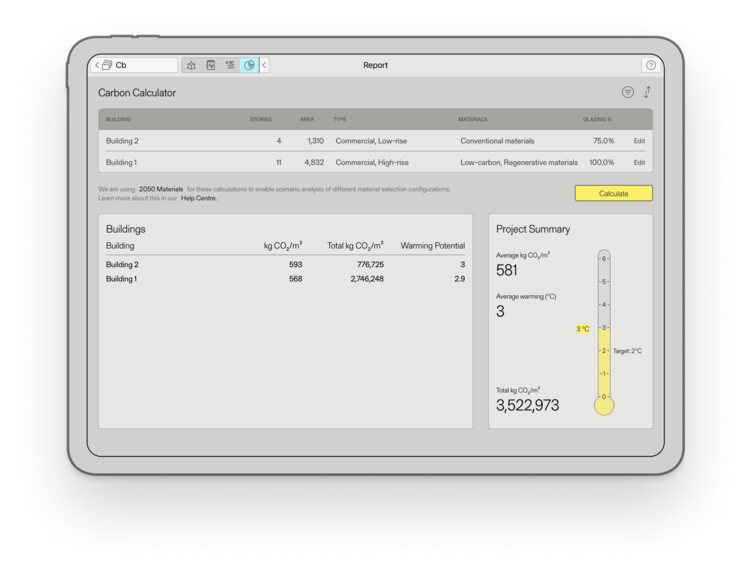Click the 776,725 total value
This screenshot has width=750, height=572.
(x=370, y=264)
